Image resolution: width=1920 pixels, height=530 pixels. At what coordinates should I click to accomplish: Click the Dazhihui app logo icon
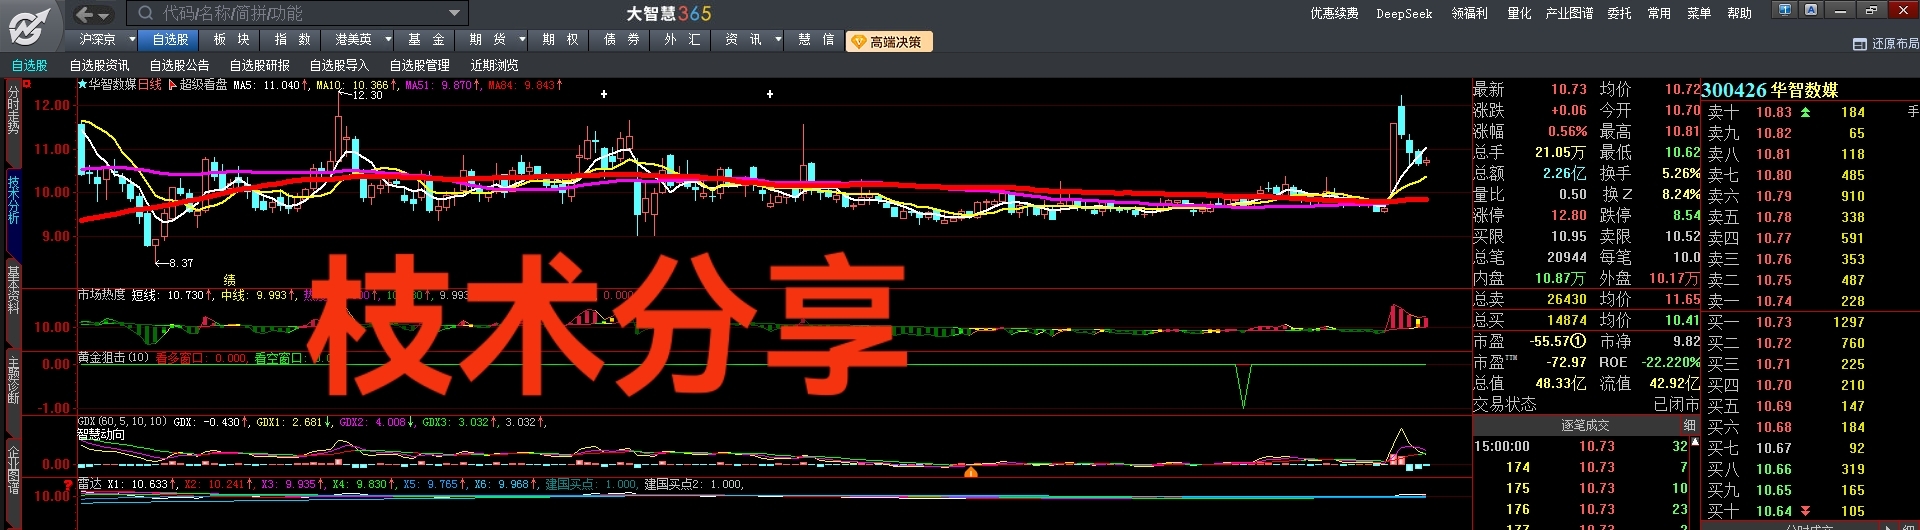(x=31, y=25)
